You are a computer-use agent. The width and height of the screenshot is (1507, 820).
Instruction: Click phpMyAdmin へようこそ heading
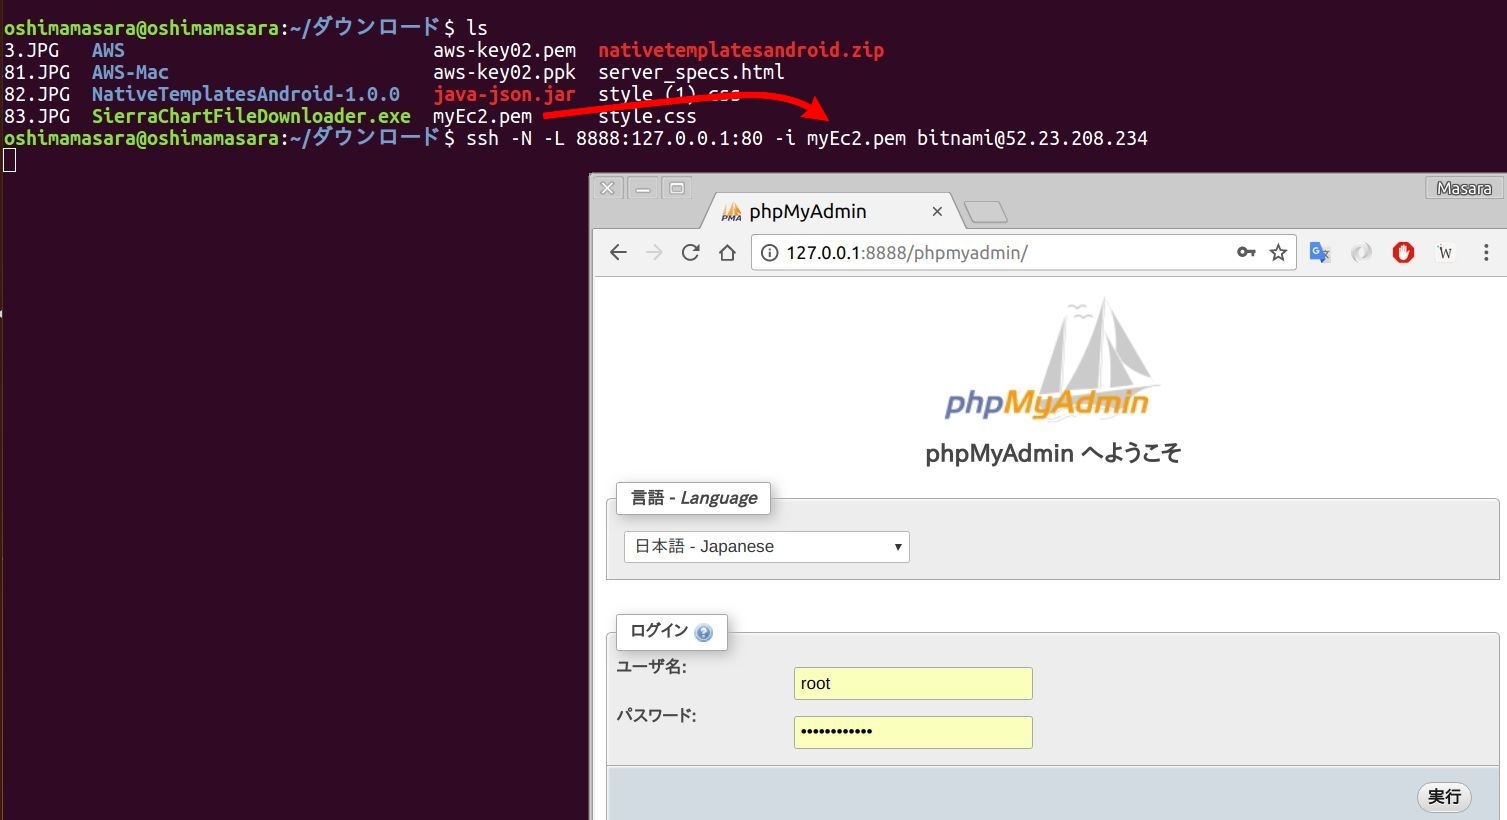click(1053, 453)
